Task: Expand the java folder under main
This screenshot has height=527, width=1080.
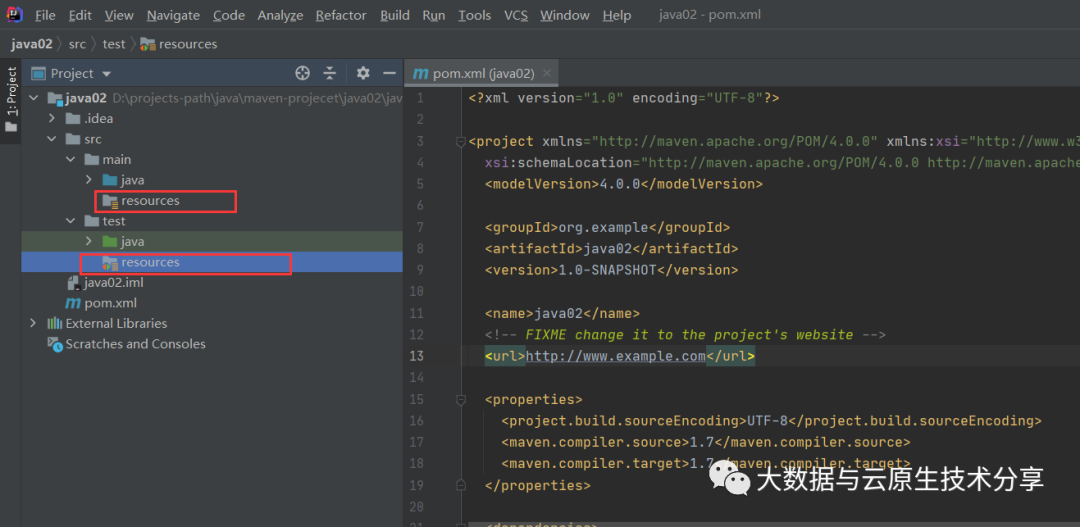Action: point(88,180)
